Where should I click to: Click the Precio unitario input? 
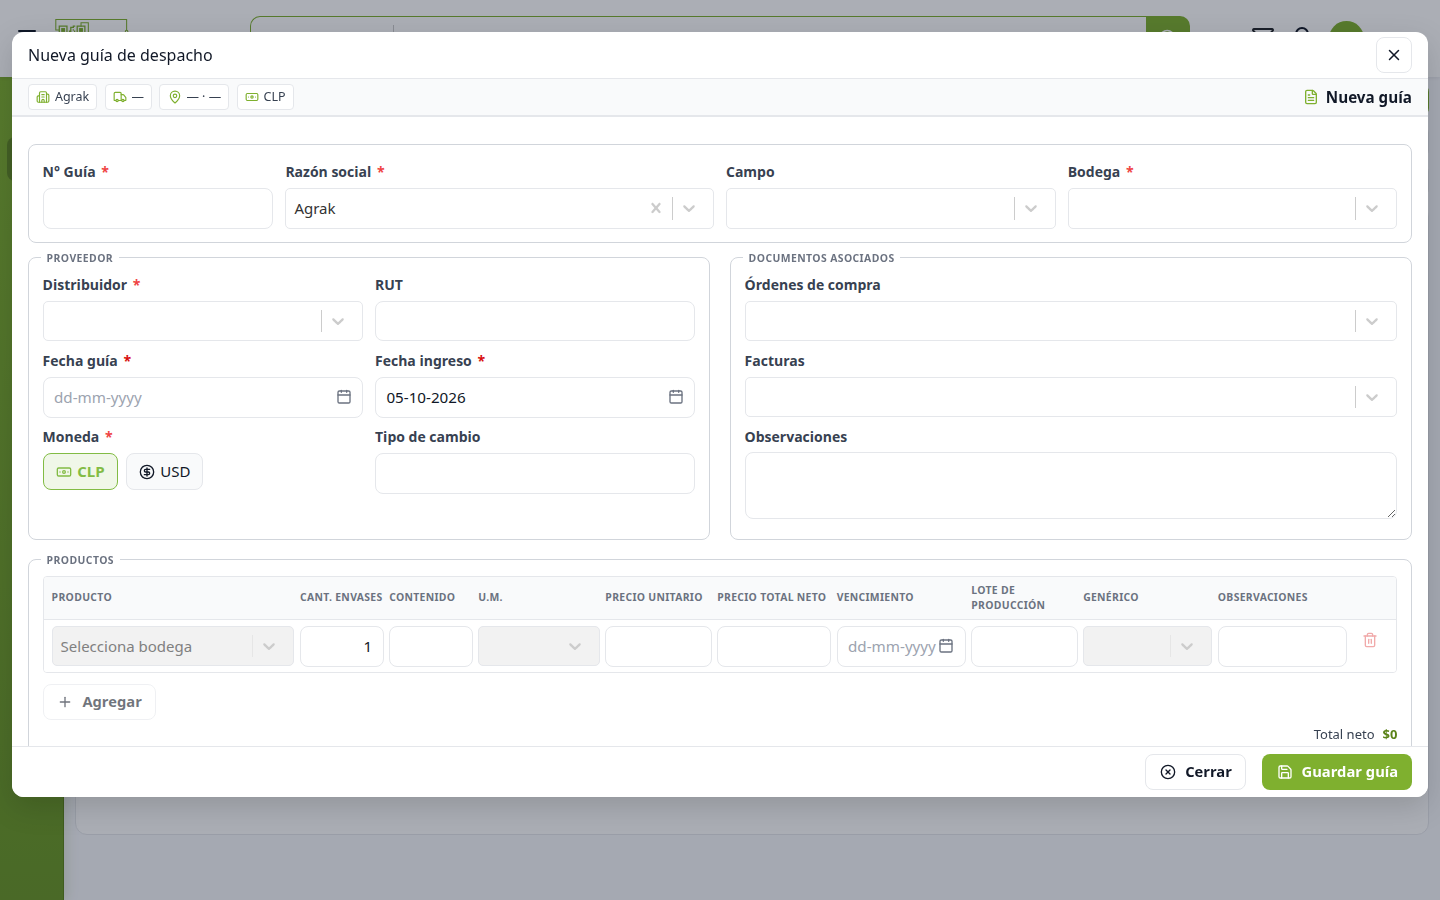tap(658, 646)
